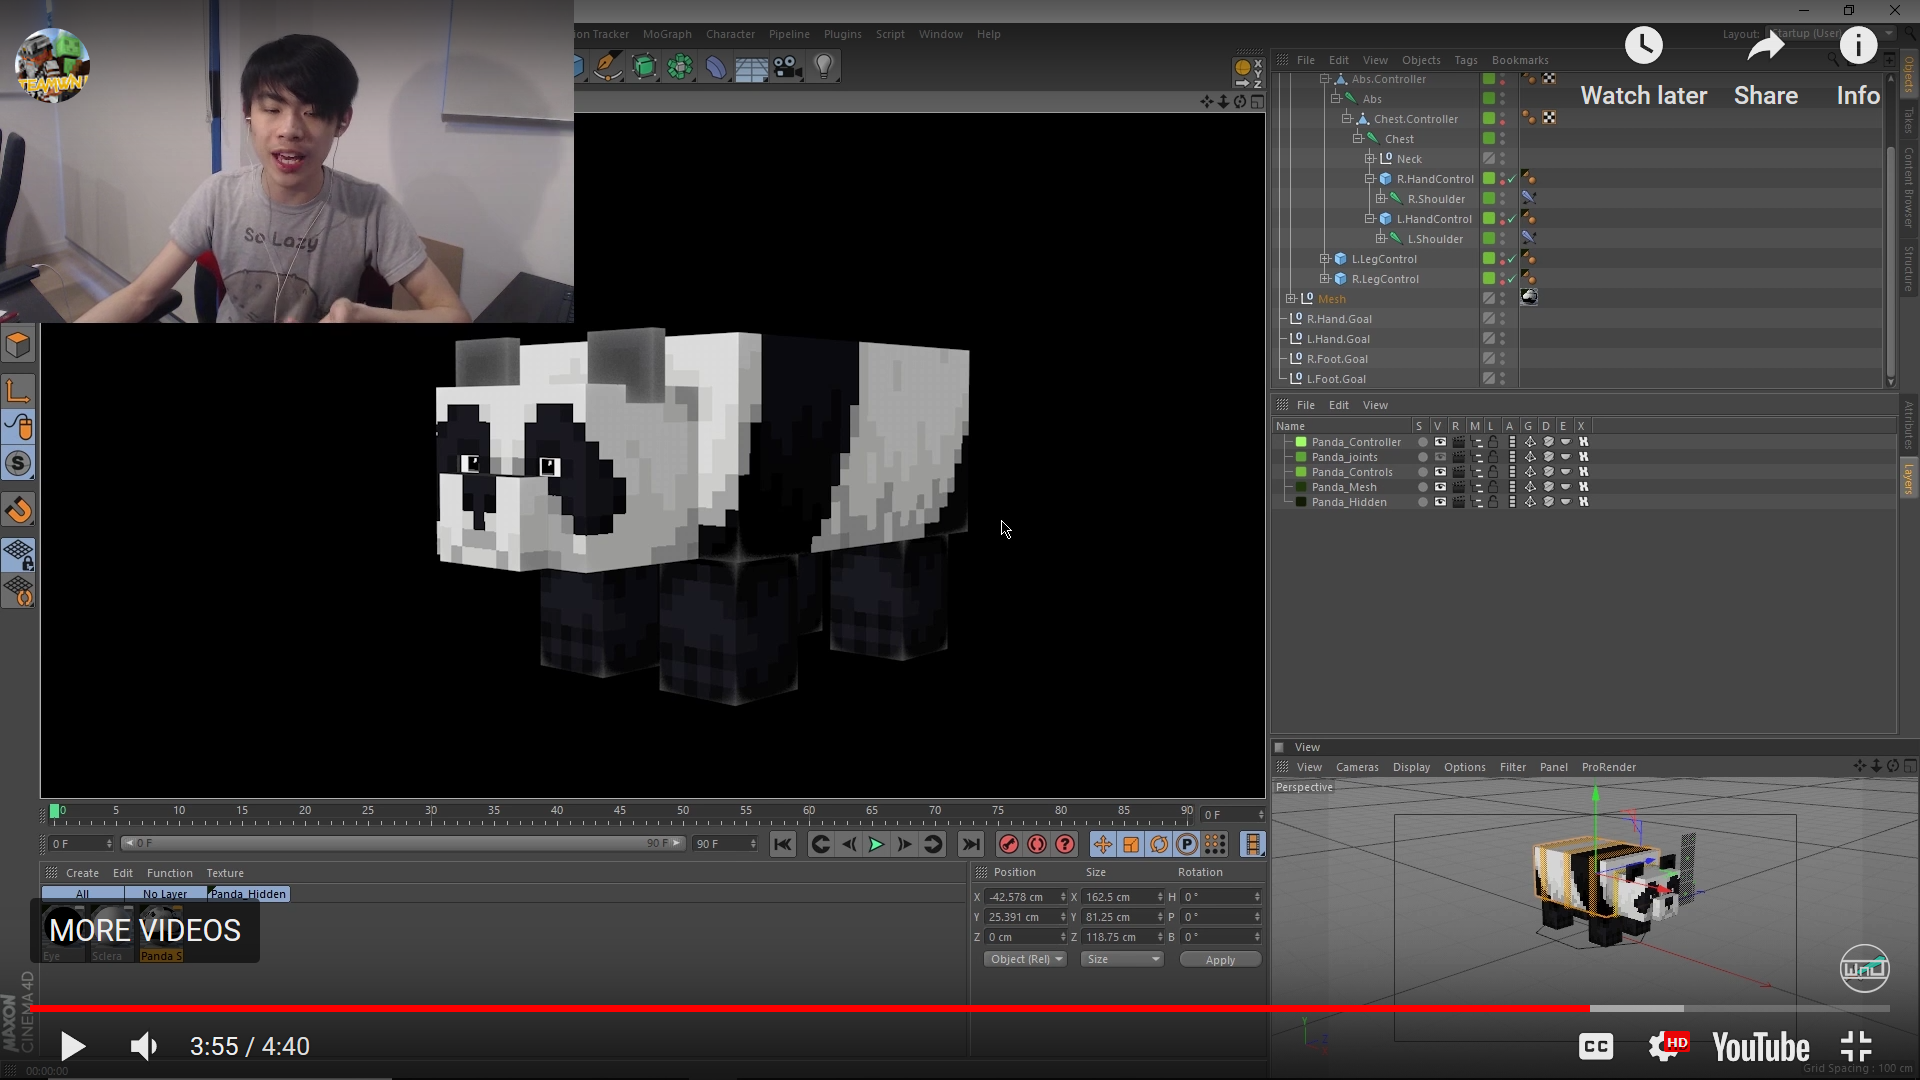Select the blue Bend deformer icon

(716, 67)
